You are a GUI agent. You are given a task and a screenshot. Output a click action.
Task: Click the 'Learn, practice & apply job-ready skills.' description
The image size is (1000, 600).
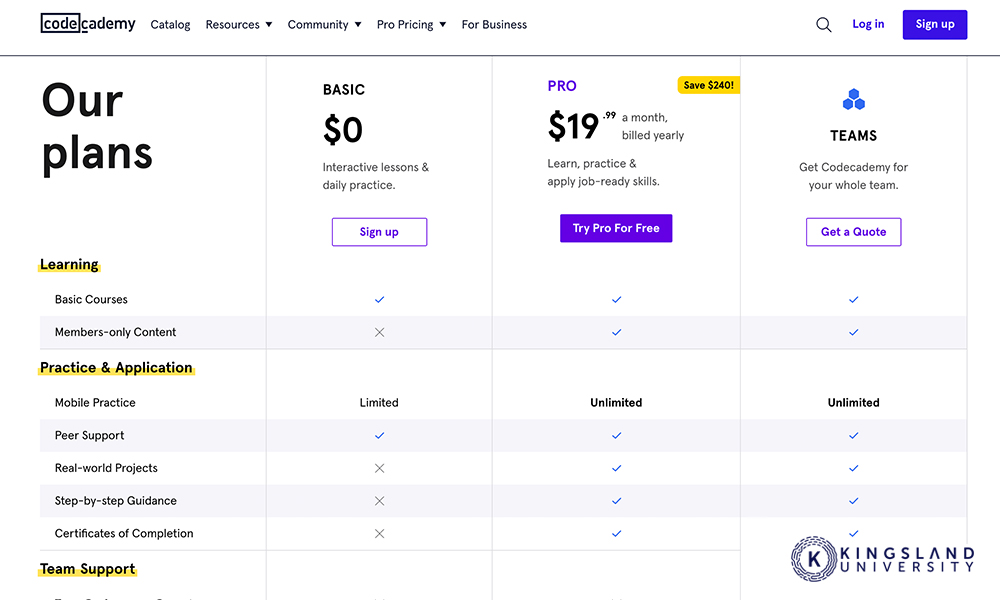point(603,173)
